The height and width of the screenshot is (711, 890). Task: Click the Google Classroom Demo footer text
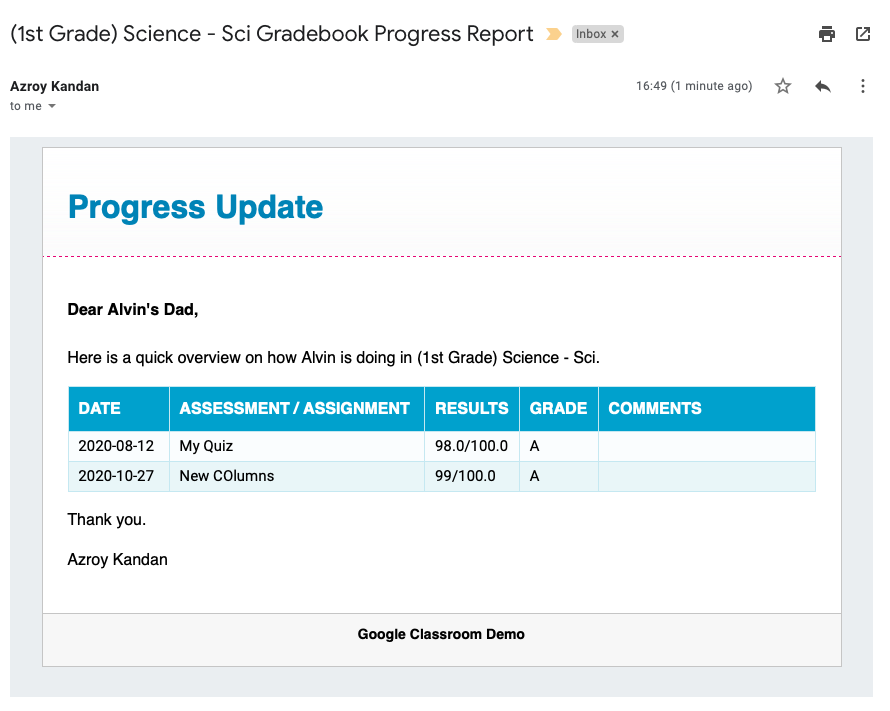coord(441,634)
